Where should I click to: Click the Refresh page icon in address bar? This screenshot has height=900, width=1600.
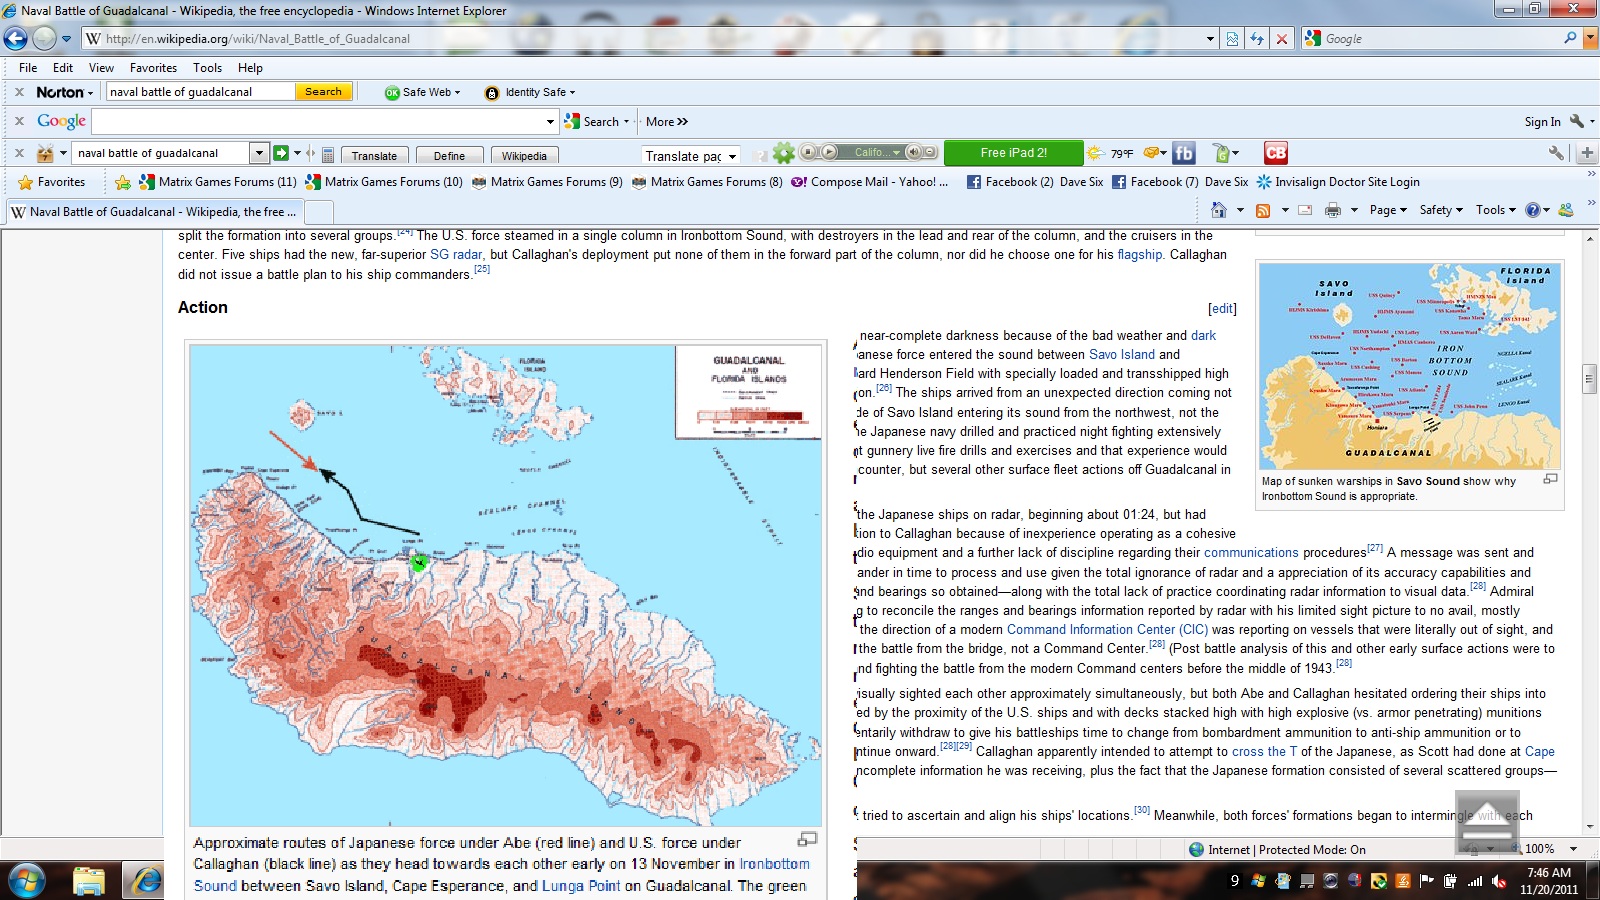pos(1257,39)
